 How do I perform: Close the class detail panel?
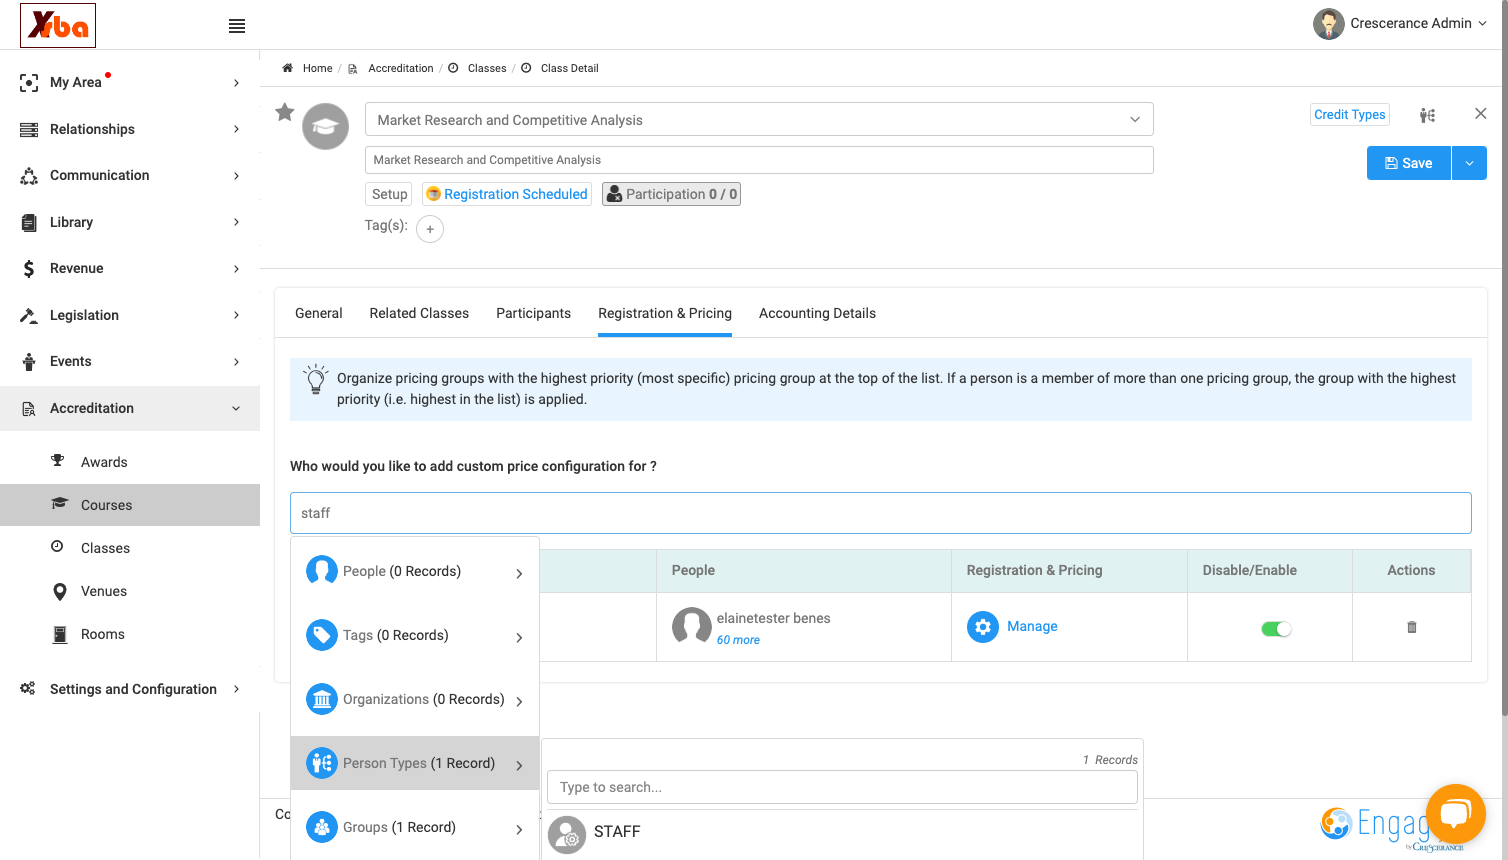tap(1481, 114)
